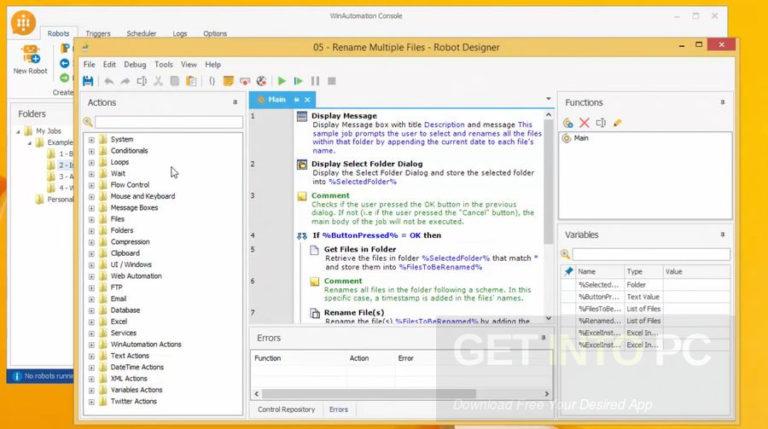Click the WinAutomation logo in the Console
Viewport: 768px width, 429px height.
point(23,23)
